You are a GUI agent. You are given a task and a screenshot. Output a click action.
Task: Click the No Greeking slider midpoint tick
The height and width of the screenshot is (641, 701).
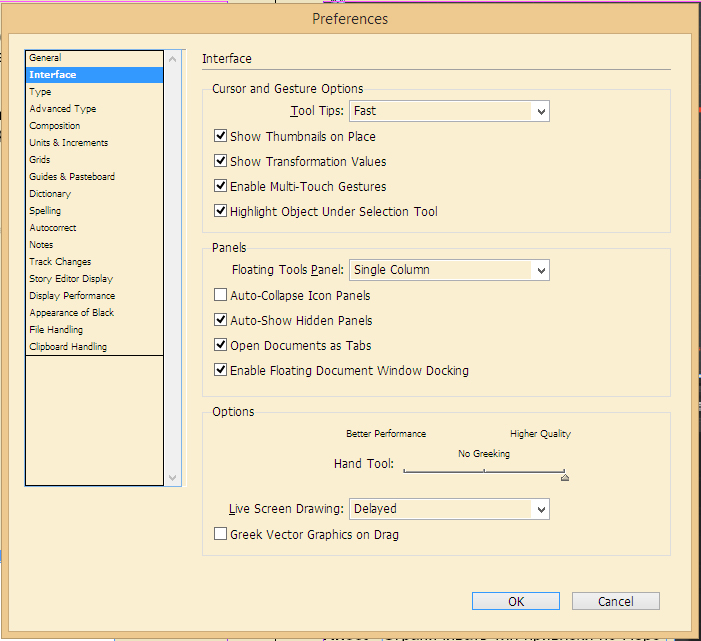tap(484, 471)
